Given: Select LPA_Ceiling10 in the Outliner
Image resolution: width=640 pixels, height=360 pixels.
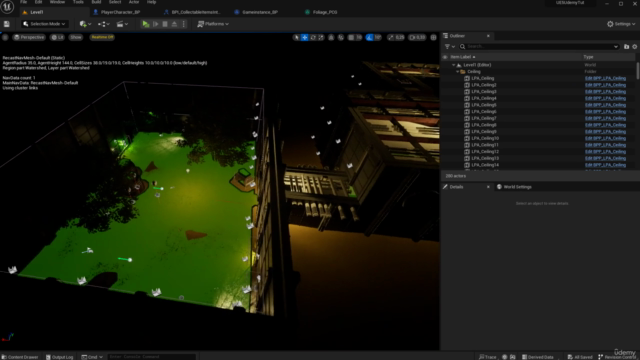Looking at the screenshot, I should tap(485, 138).
